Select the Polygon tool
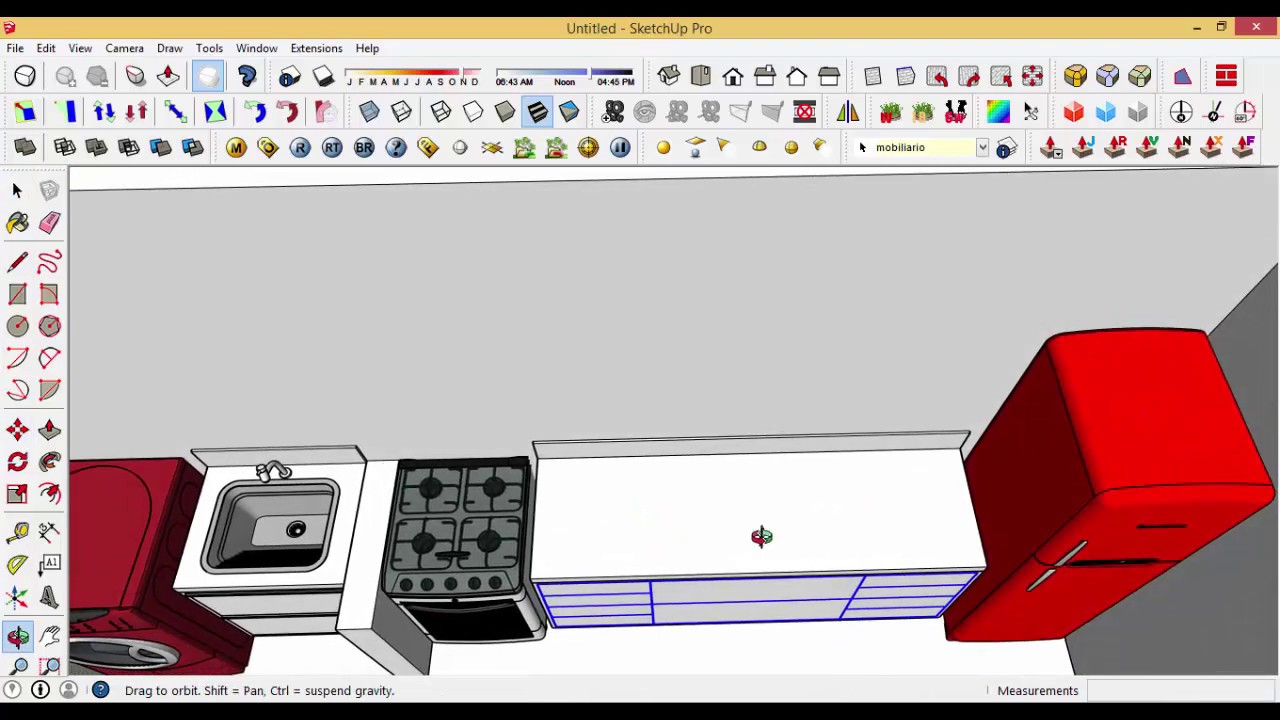 (x=49, y=326)
